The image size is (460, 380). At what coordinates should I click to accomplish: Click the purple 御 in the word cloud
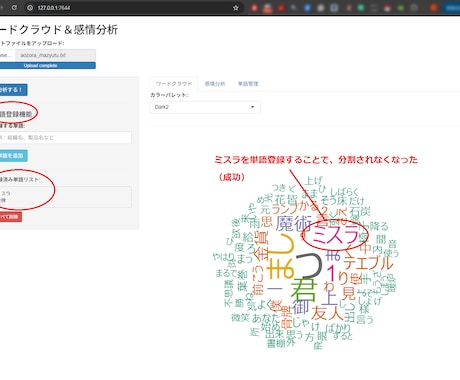coord(301,307)
